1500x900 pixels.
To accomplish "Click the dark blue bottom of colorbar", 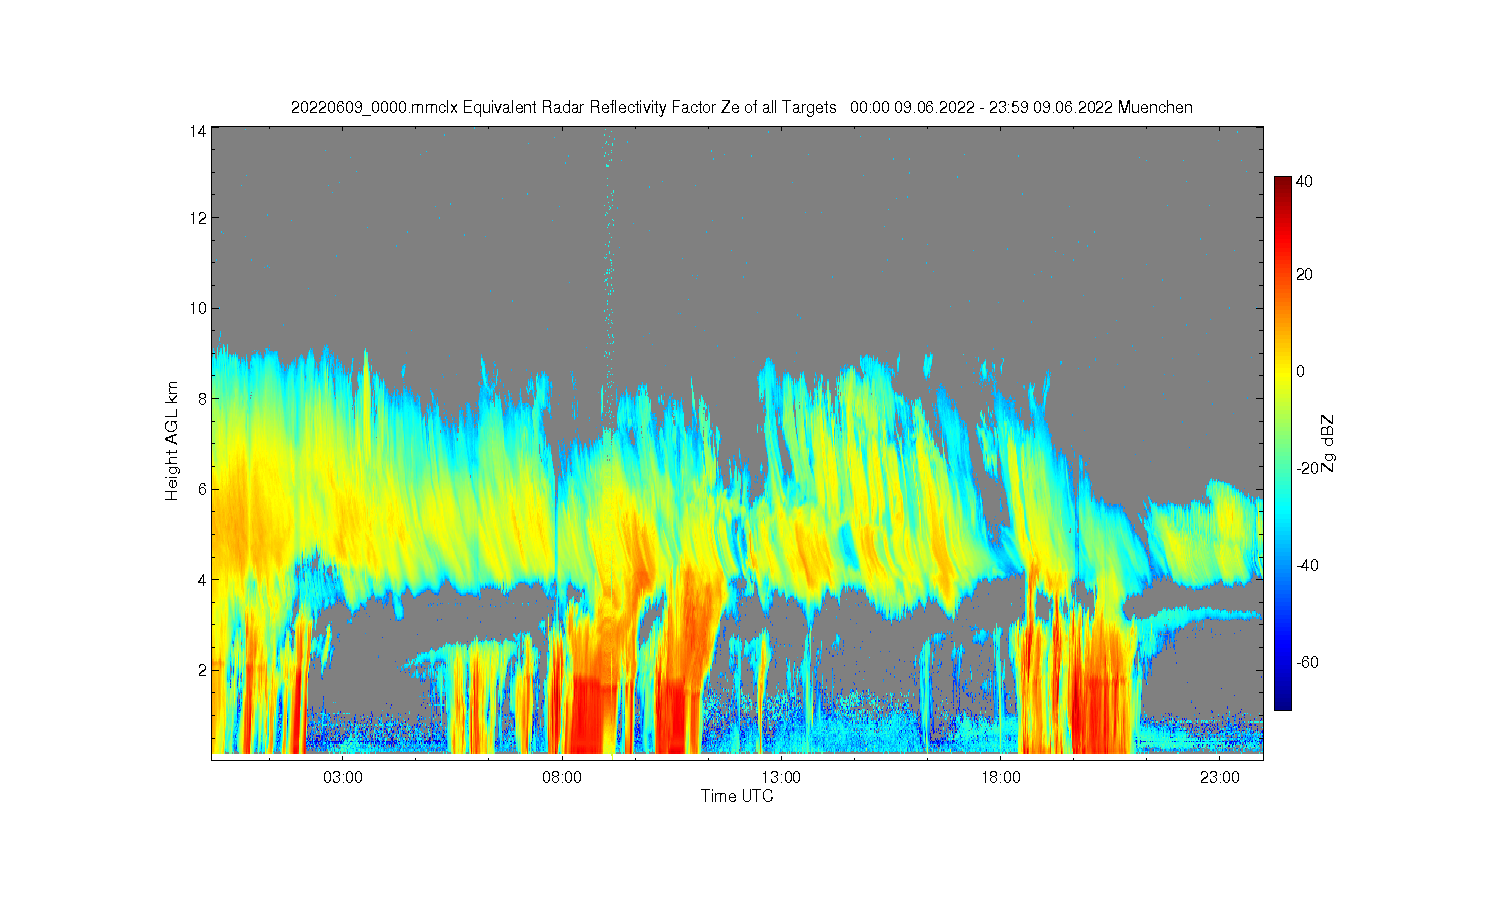I will (1283, 700).
